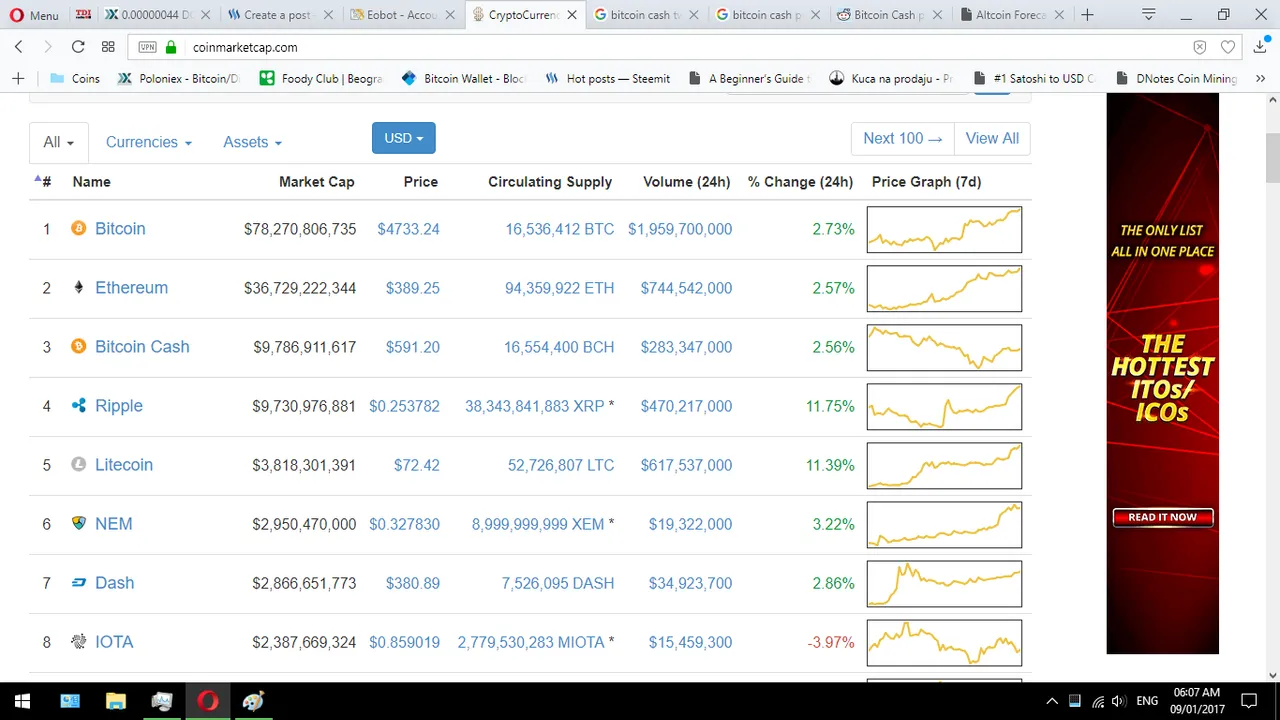The height and width of the screenshot is (720, 1280).
Task: Show hidden system tray icons
Action: [x=1052, y=701]
